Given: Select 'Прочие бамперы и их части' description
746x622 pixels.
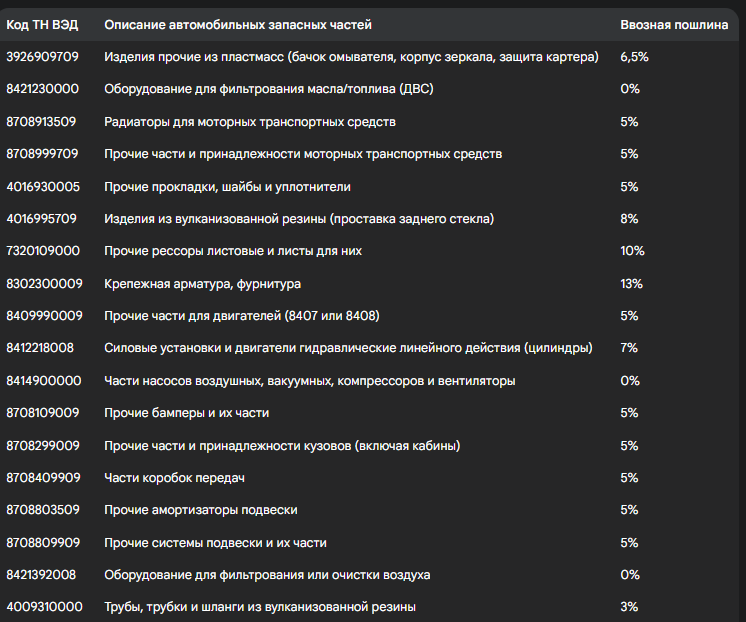Looking at the screenshot, I should [x=186, y=413].
